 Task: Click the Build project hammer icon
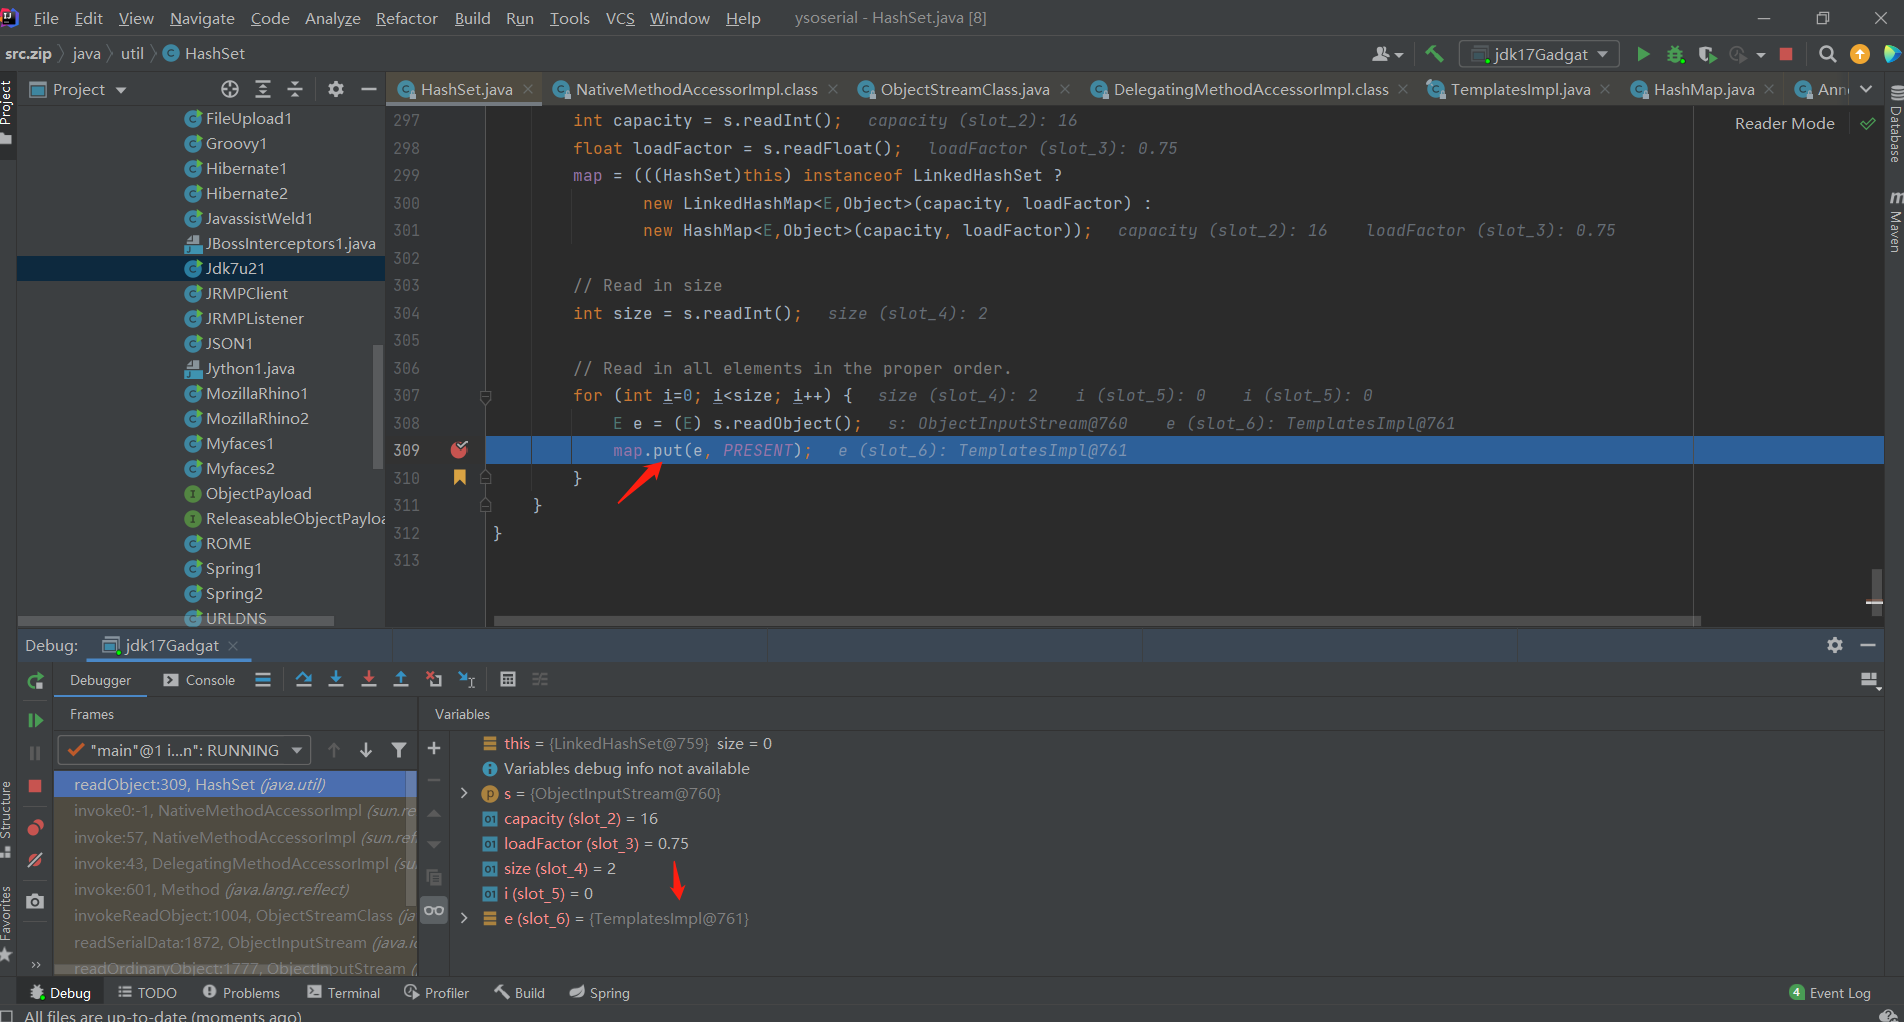pos(1434,54)
